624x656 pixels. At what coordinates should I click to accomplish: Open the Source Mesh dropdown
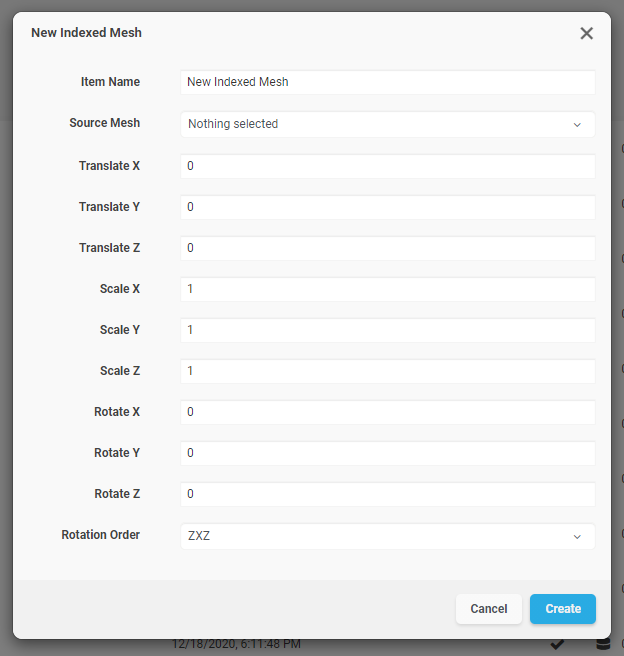pos(388,124)
